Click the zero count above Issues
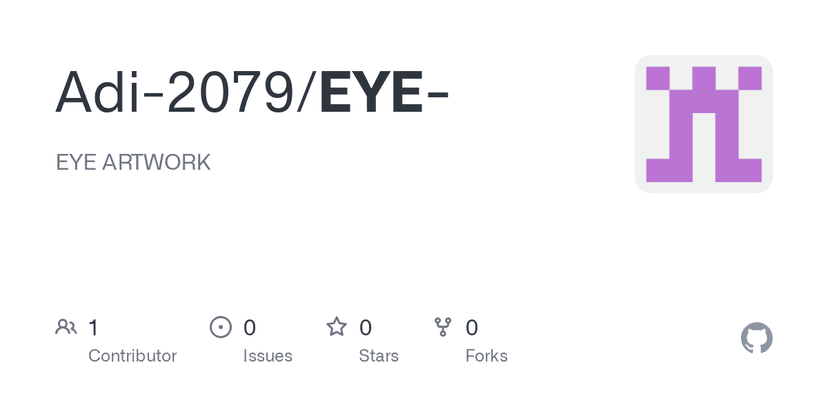This screenshot has height=414, width=828. pos(250,327)
